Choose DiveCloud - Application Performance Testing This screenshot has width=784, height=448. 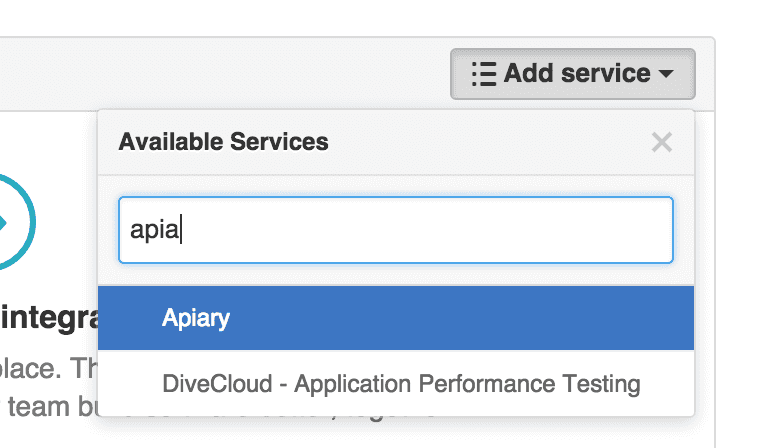(x=400, y=383)
